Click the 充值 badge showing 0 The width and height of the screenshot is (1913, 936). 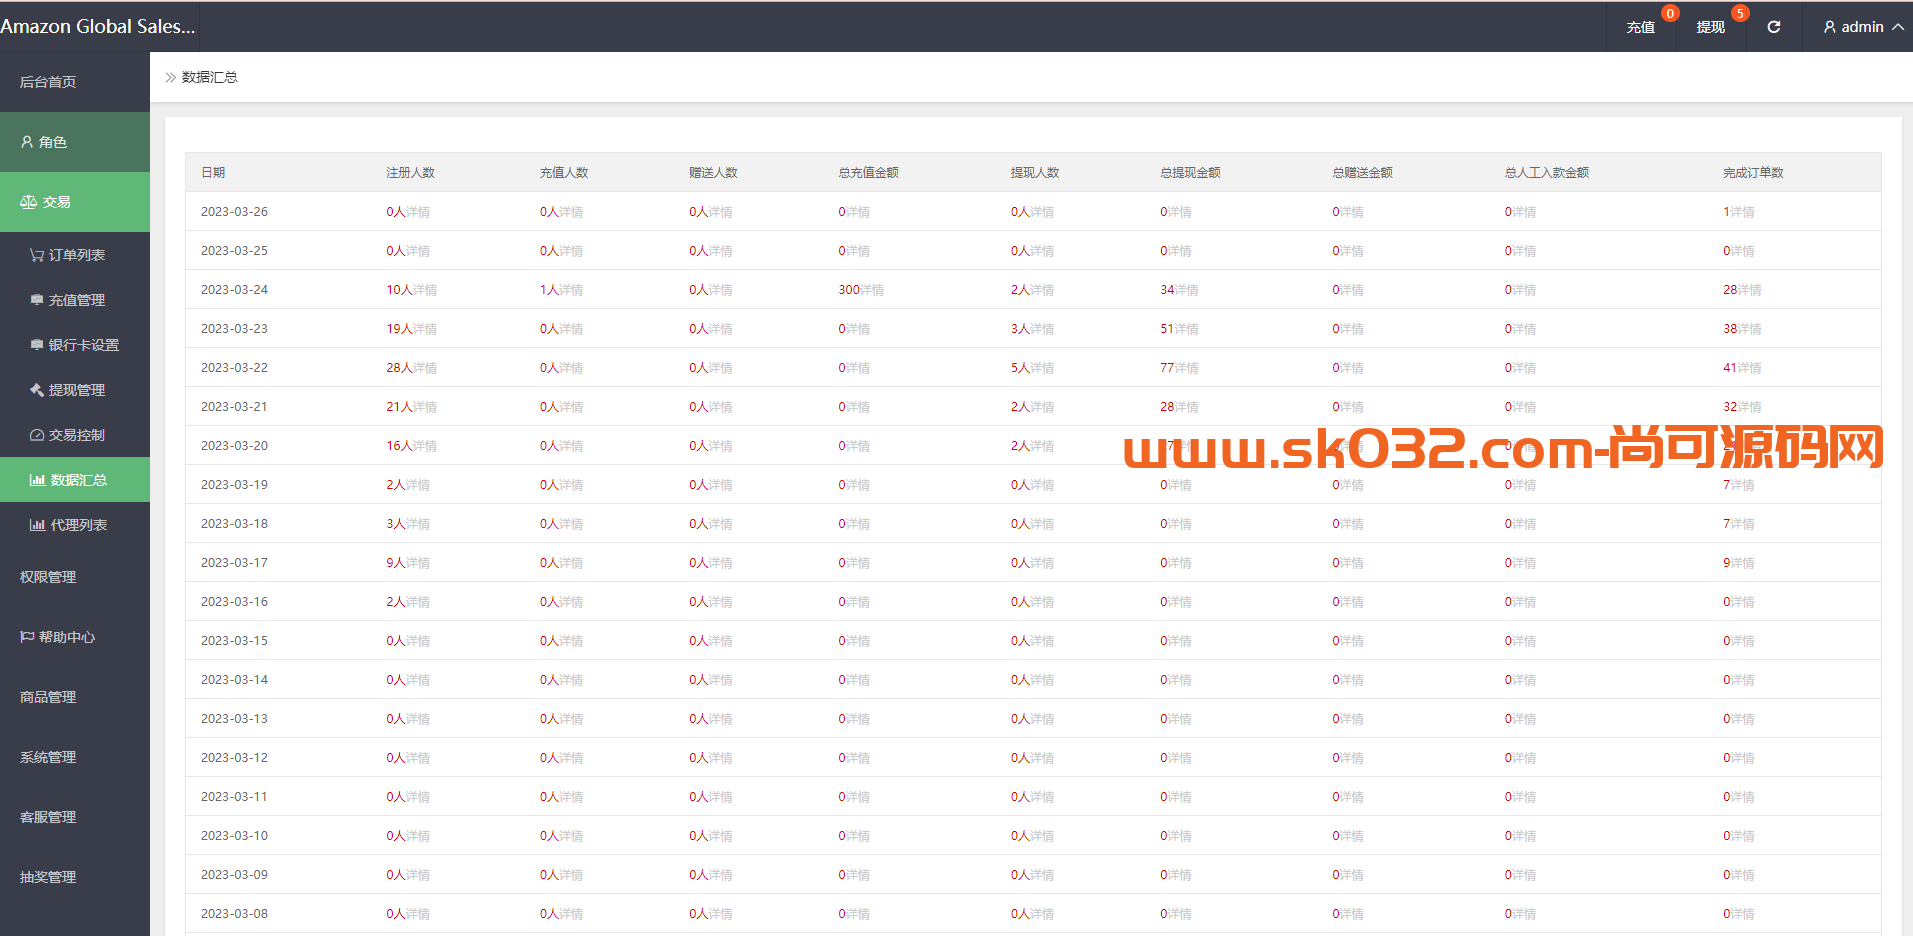pos(1670,13)
